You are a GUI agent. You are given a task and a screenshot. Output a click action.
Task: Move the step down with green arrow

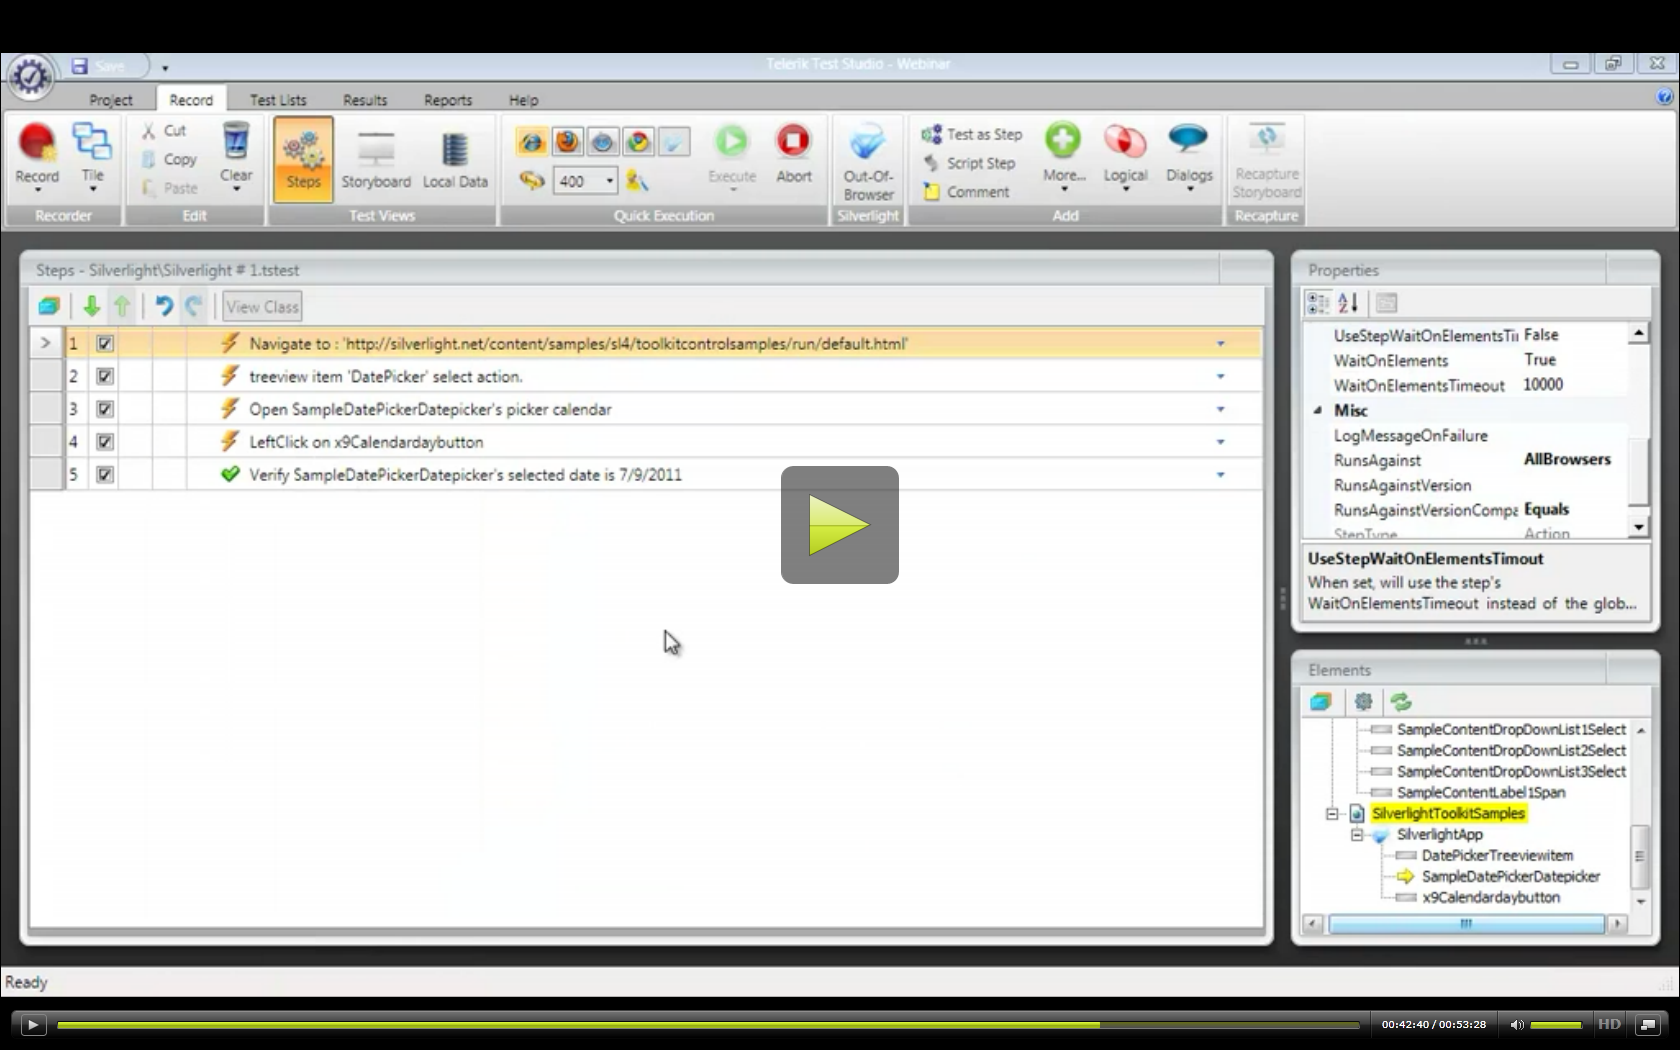pos(91,307)
